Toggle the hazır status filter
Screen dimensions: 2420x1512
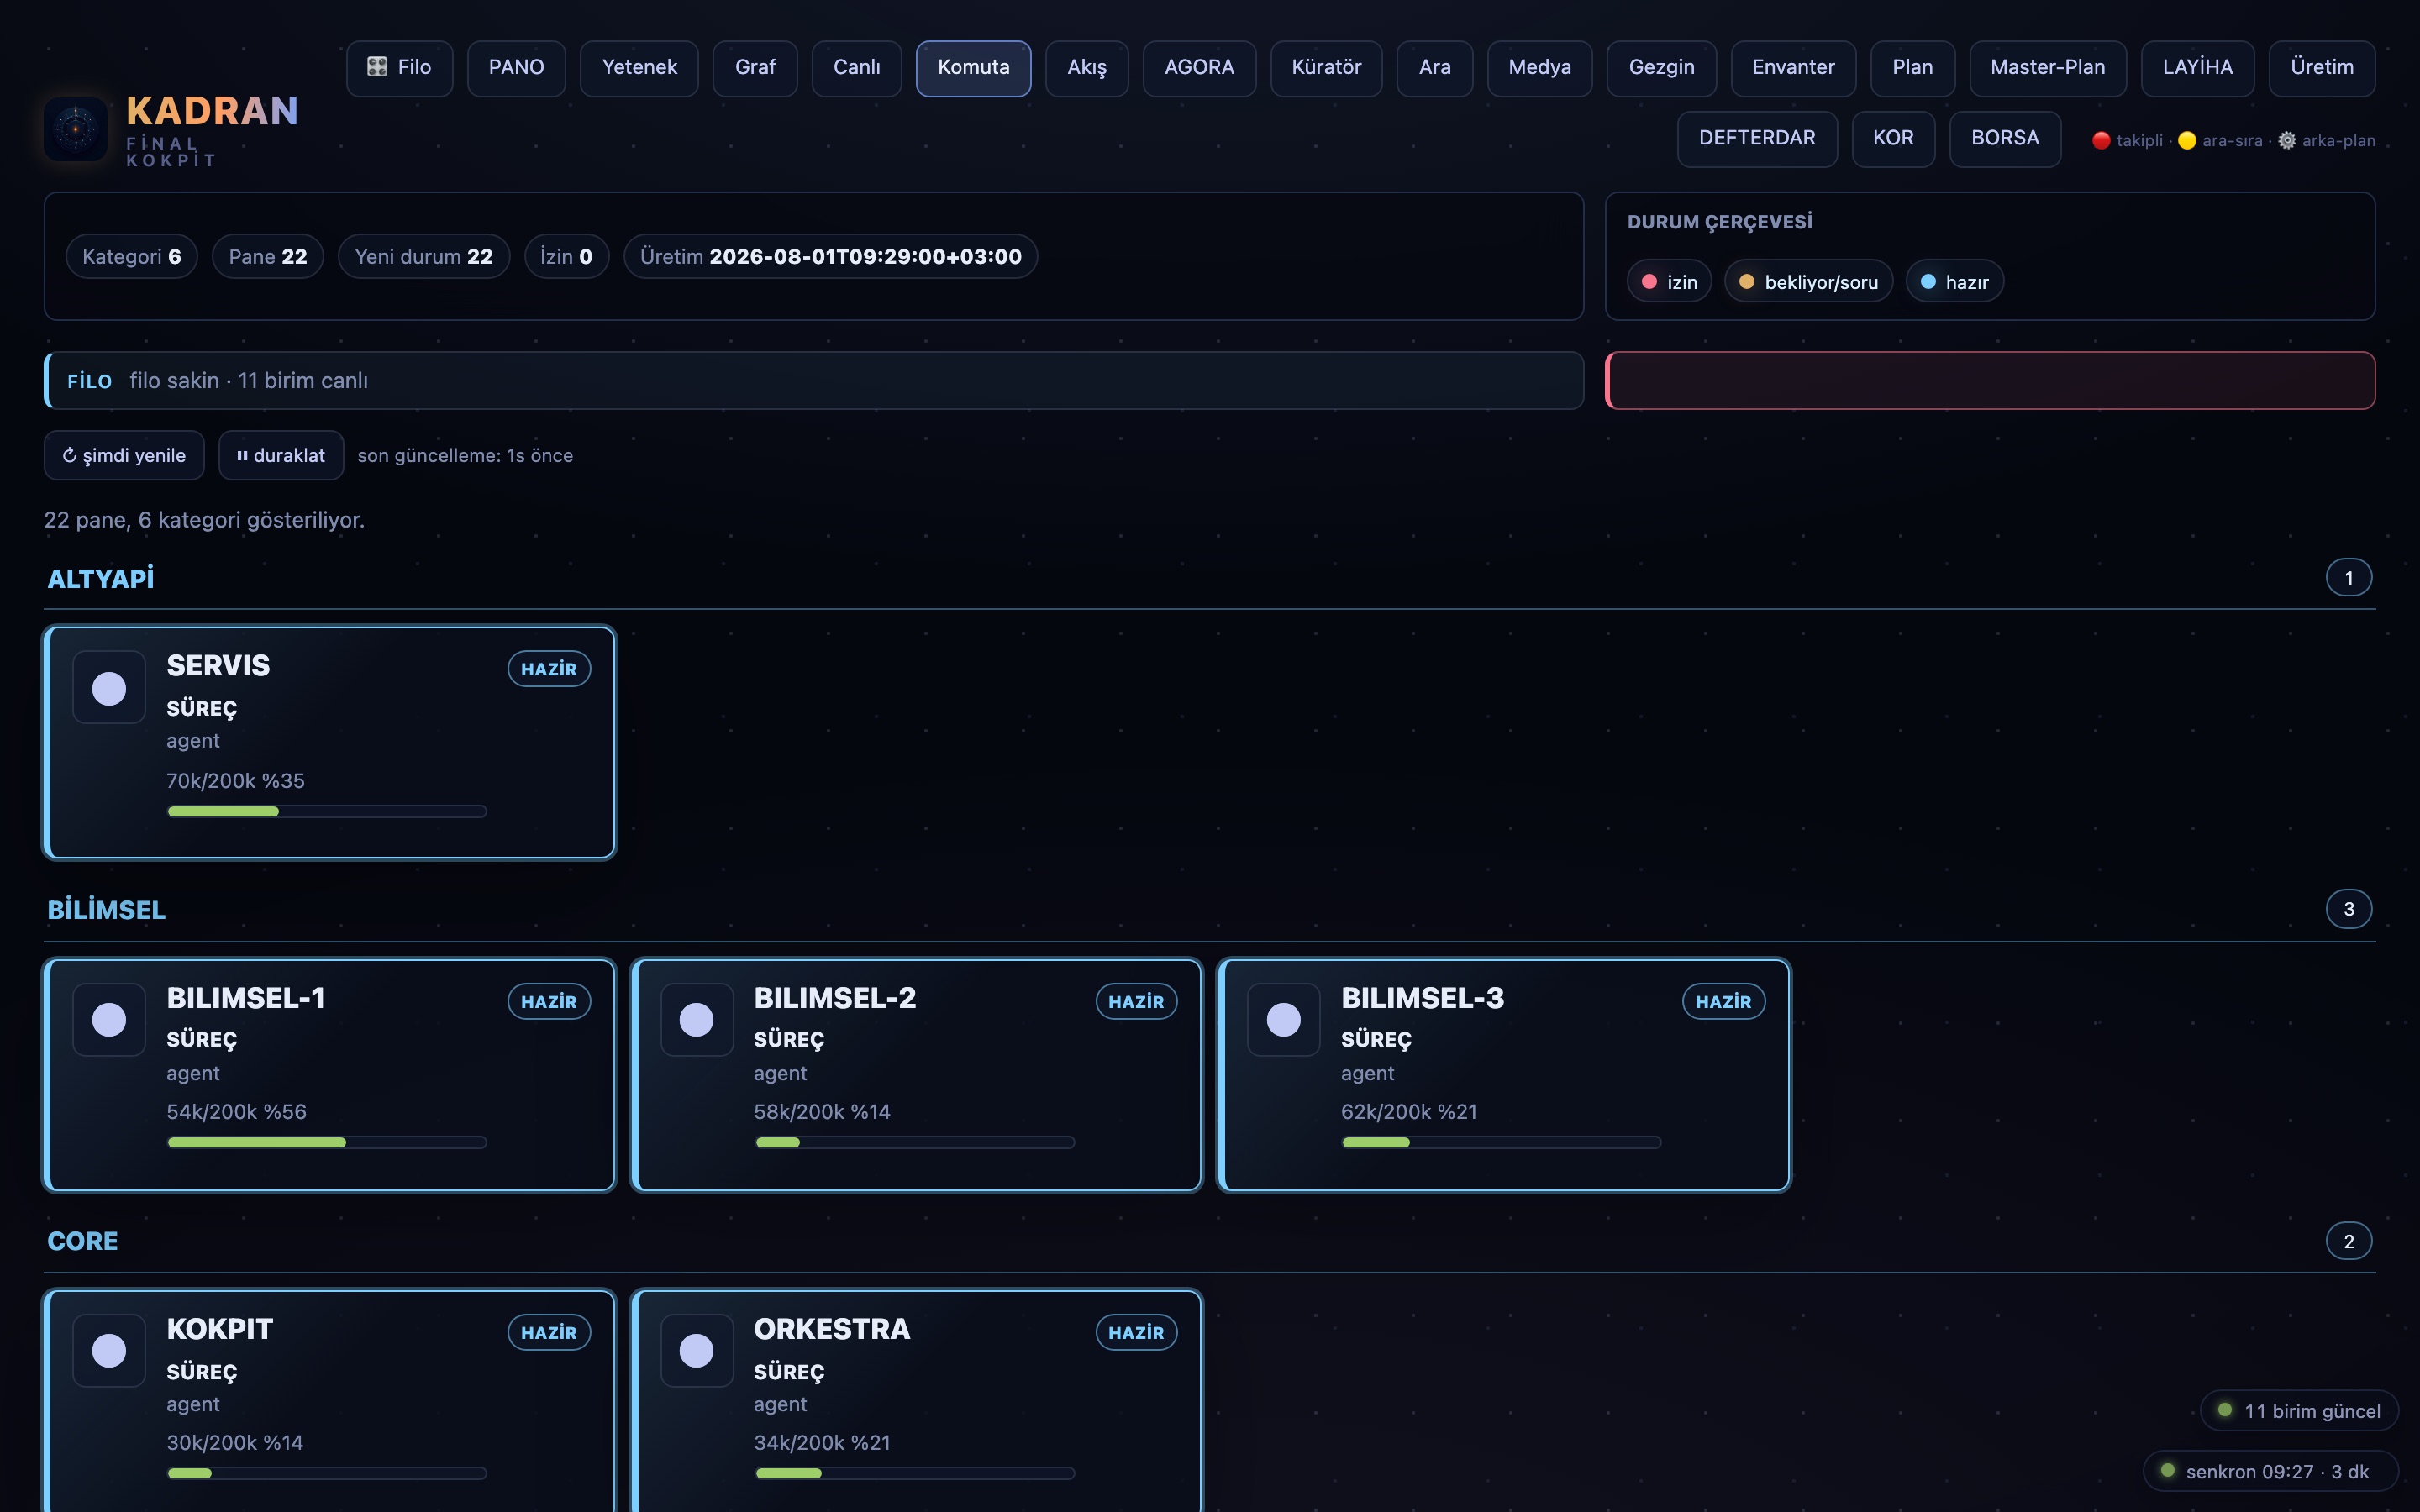click(x=1954, y=282)
